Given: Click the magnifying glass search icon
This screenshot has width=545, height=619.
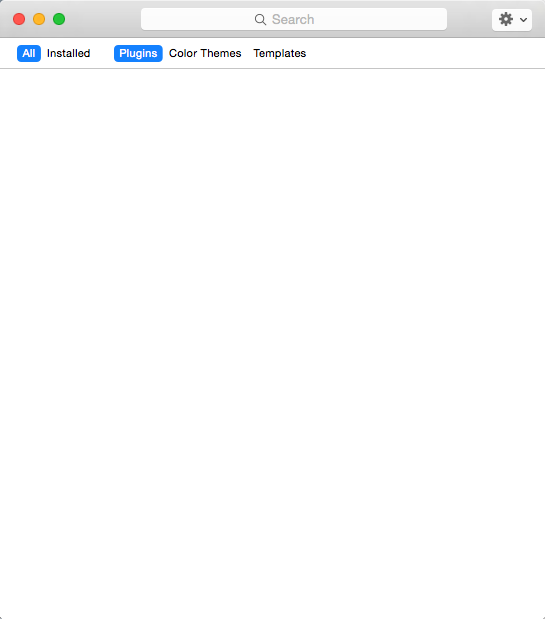Looking at the screenshot, I should click(260, 19).
